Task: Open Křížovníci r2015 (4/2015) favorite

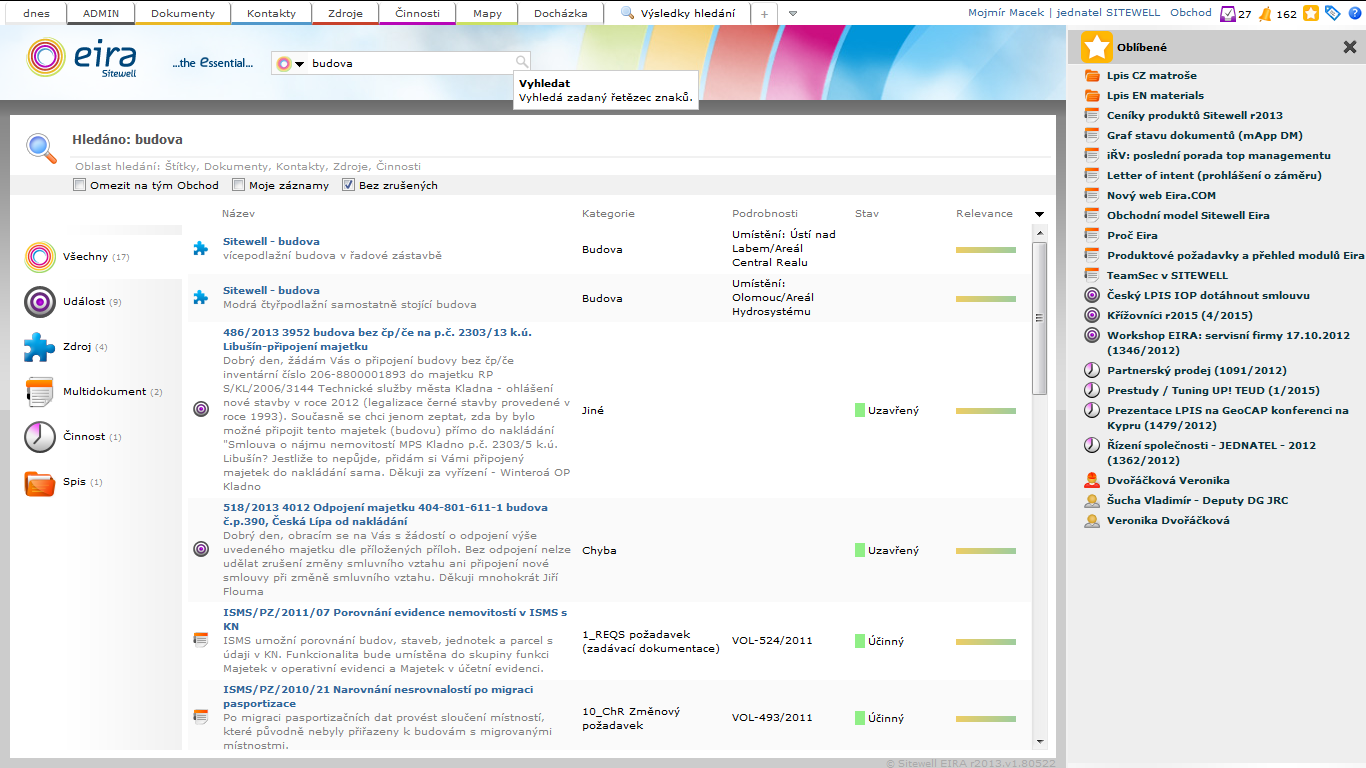Action: coord(1178,316)
